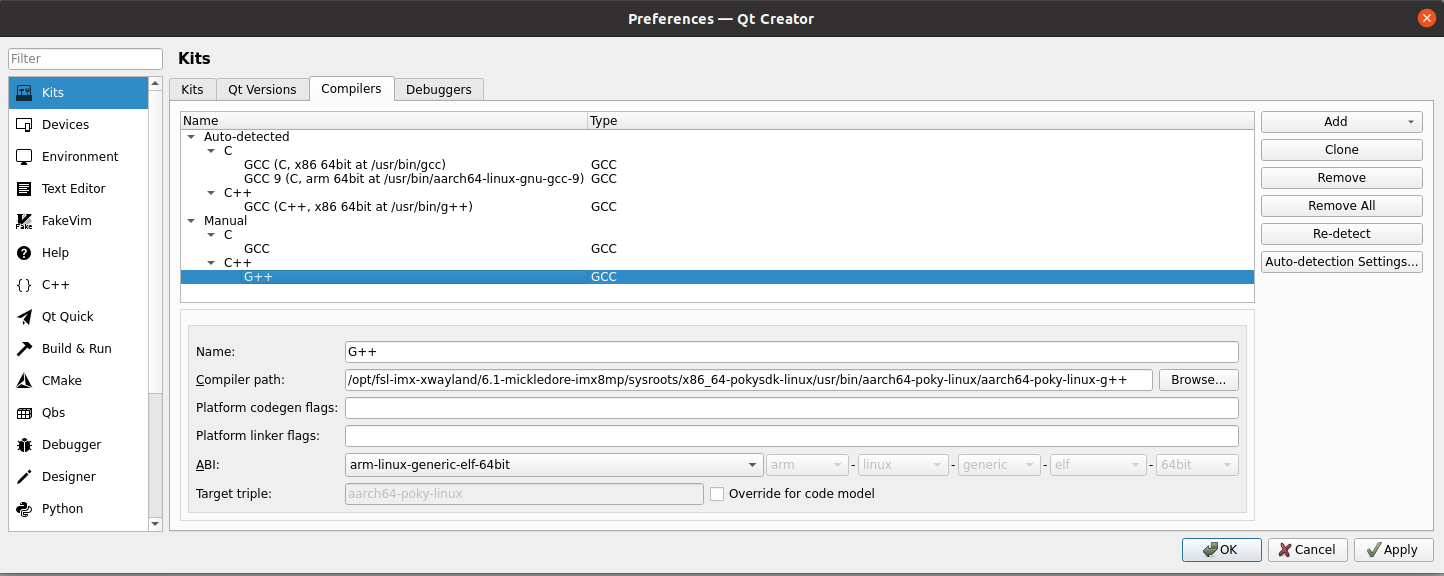This screenshot has height=576, width=1444.
Task: Click the FakeVim icon
Action: click(24, 220)
